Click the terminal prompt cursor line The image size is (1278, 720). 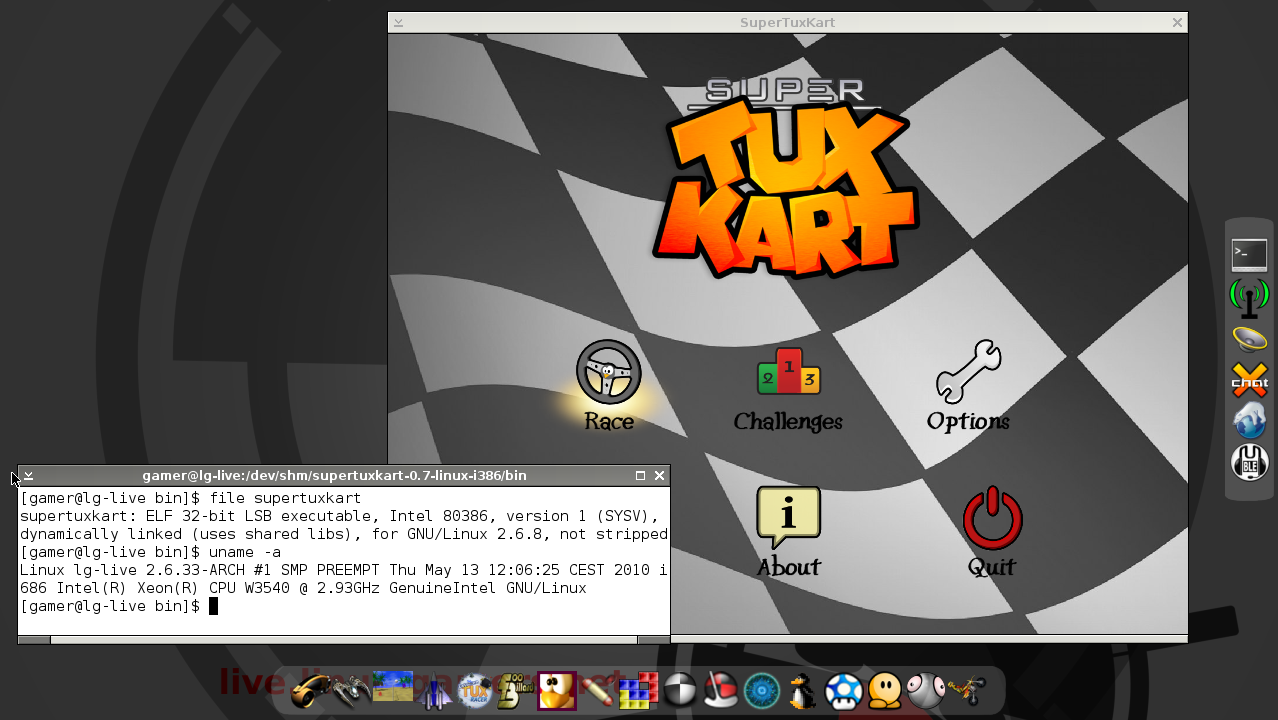[119, 606]
